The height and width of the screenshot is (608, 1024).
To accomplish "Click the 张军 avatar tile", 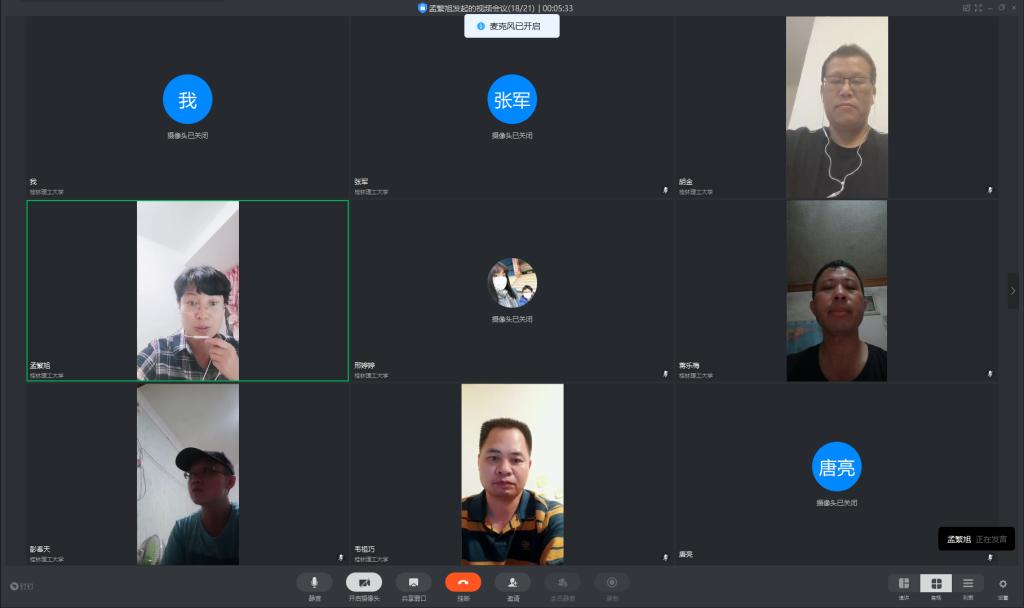I will tap(512, 99).
